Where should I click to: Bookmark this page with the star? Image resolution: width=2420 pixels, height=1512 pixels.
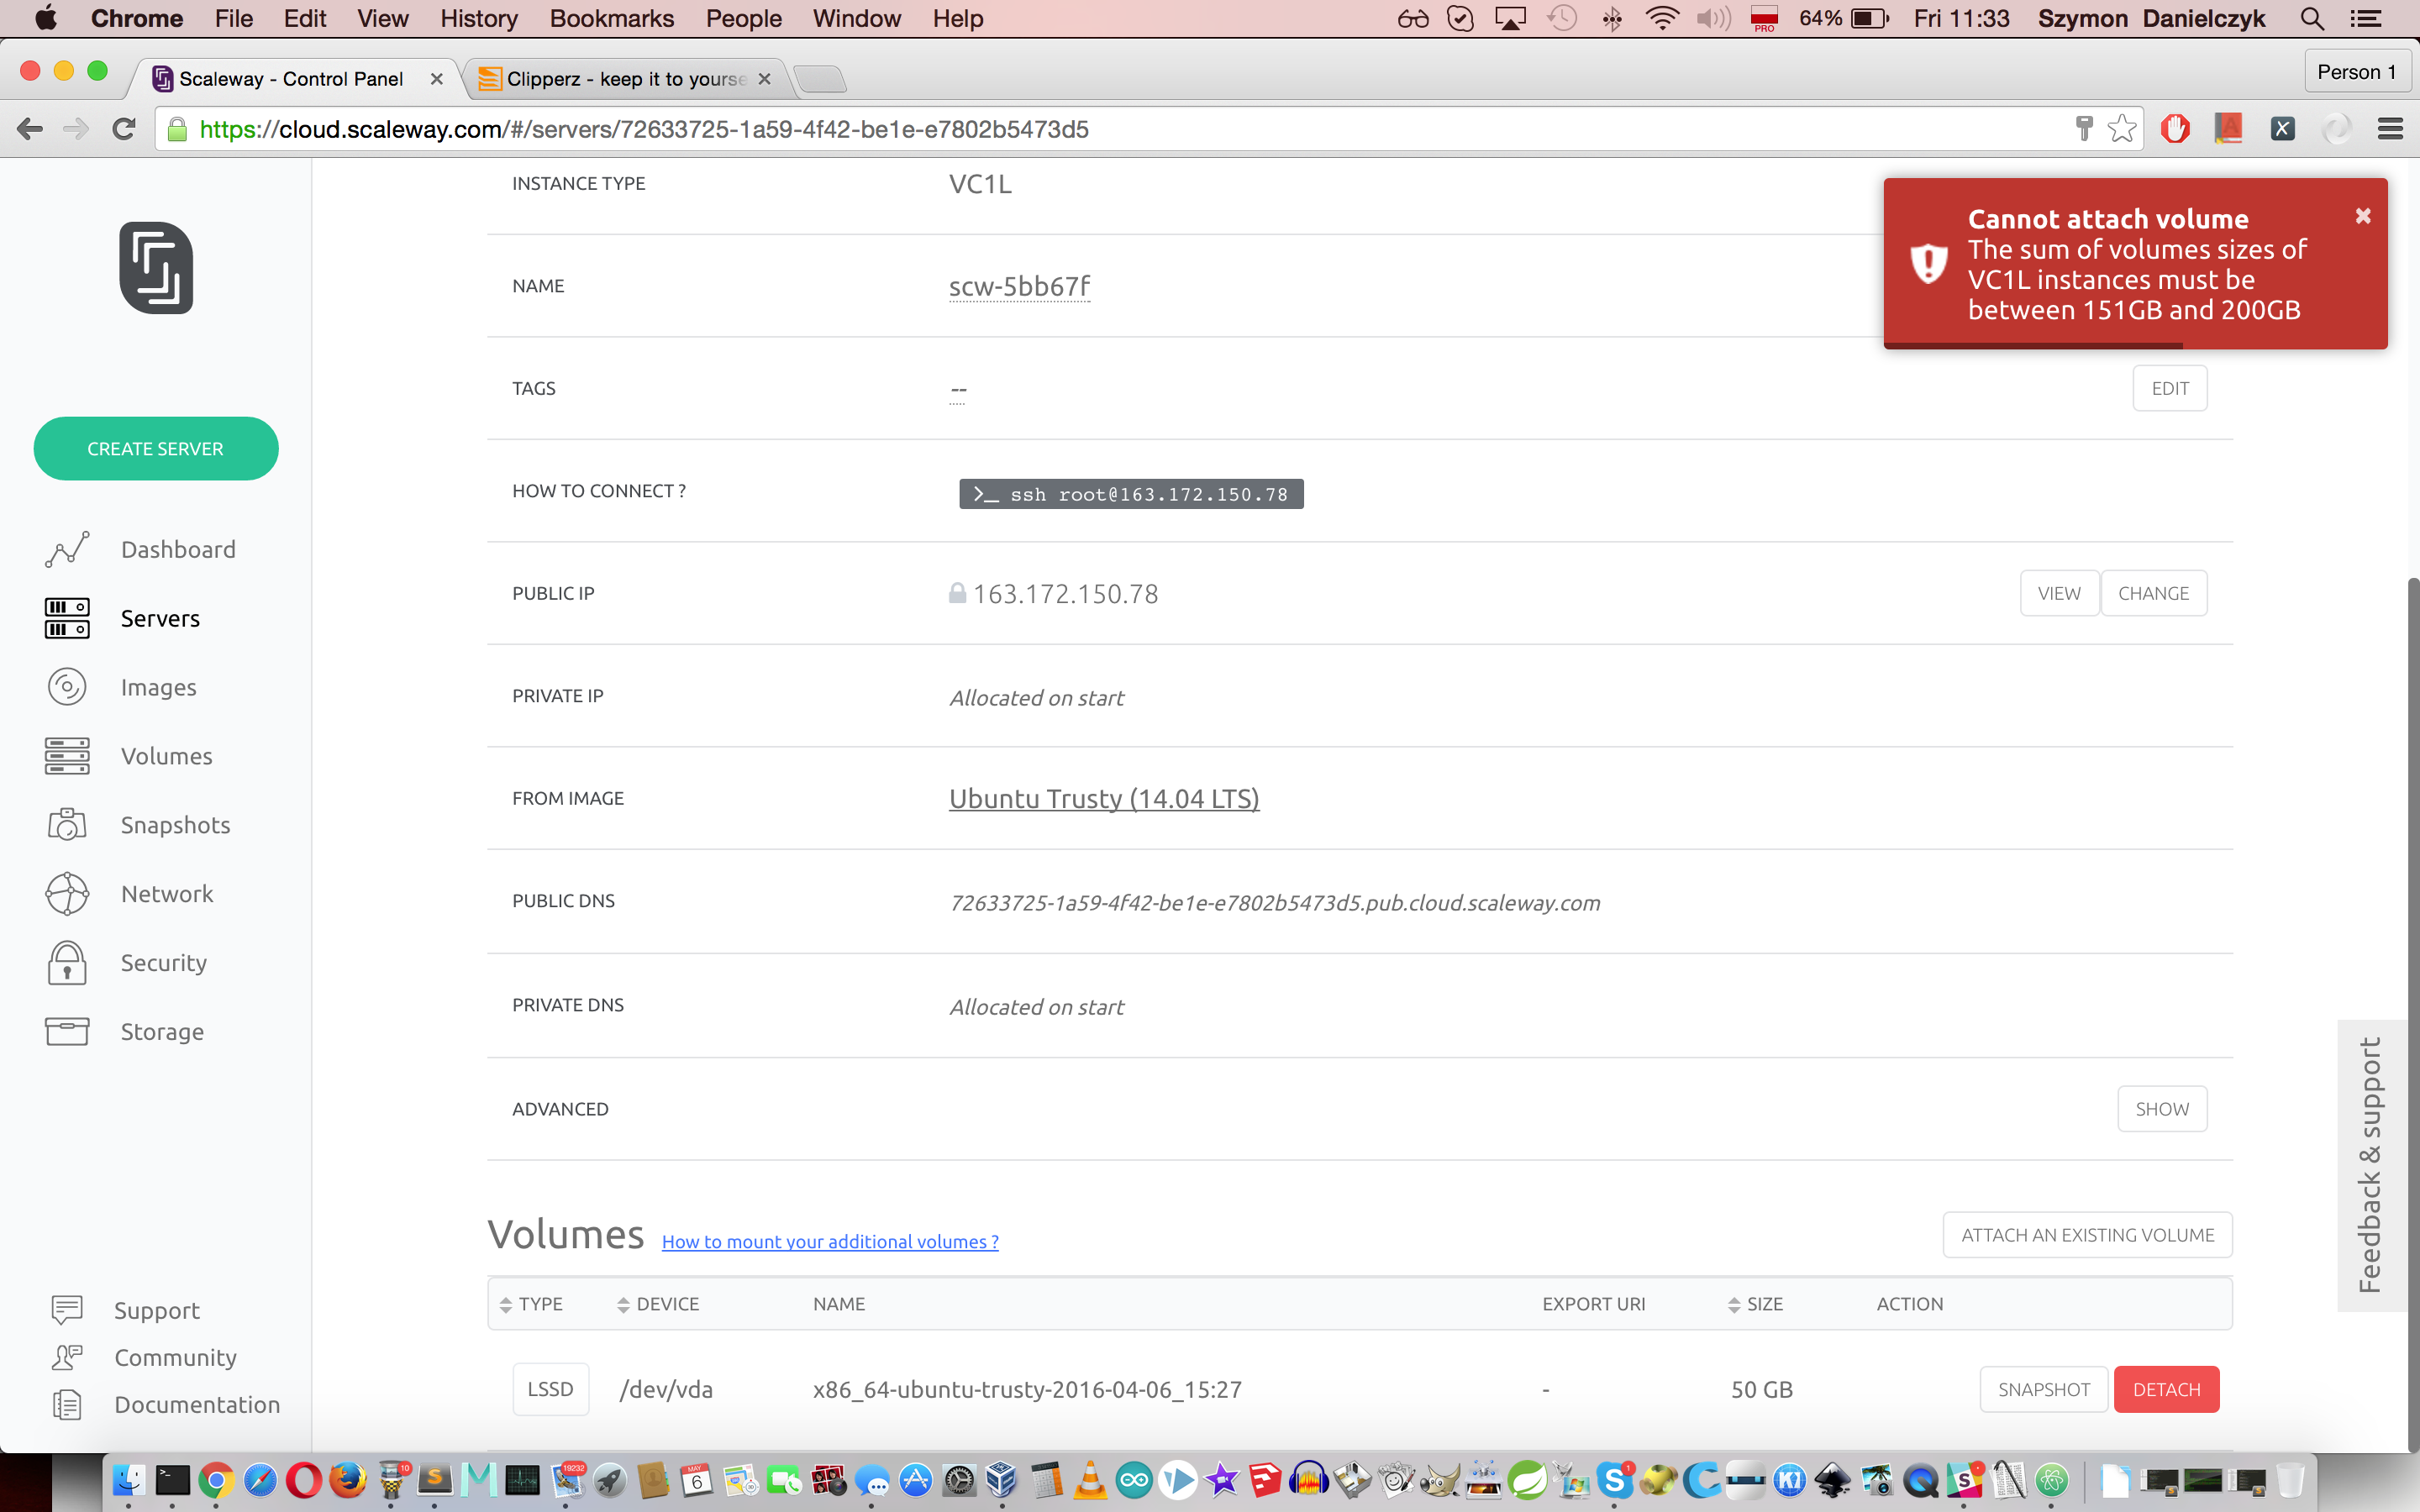pos(2122,129)
